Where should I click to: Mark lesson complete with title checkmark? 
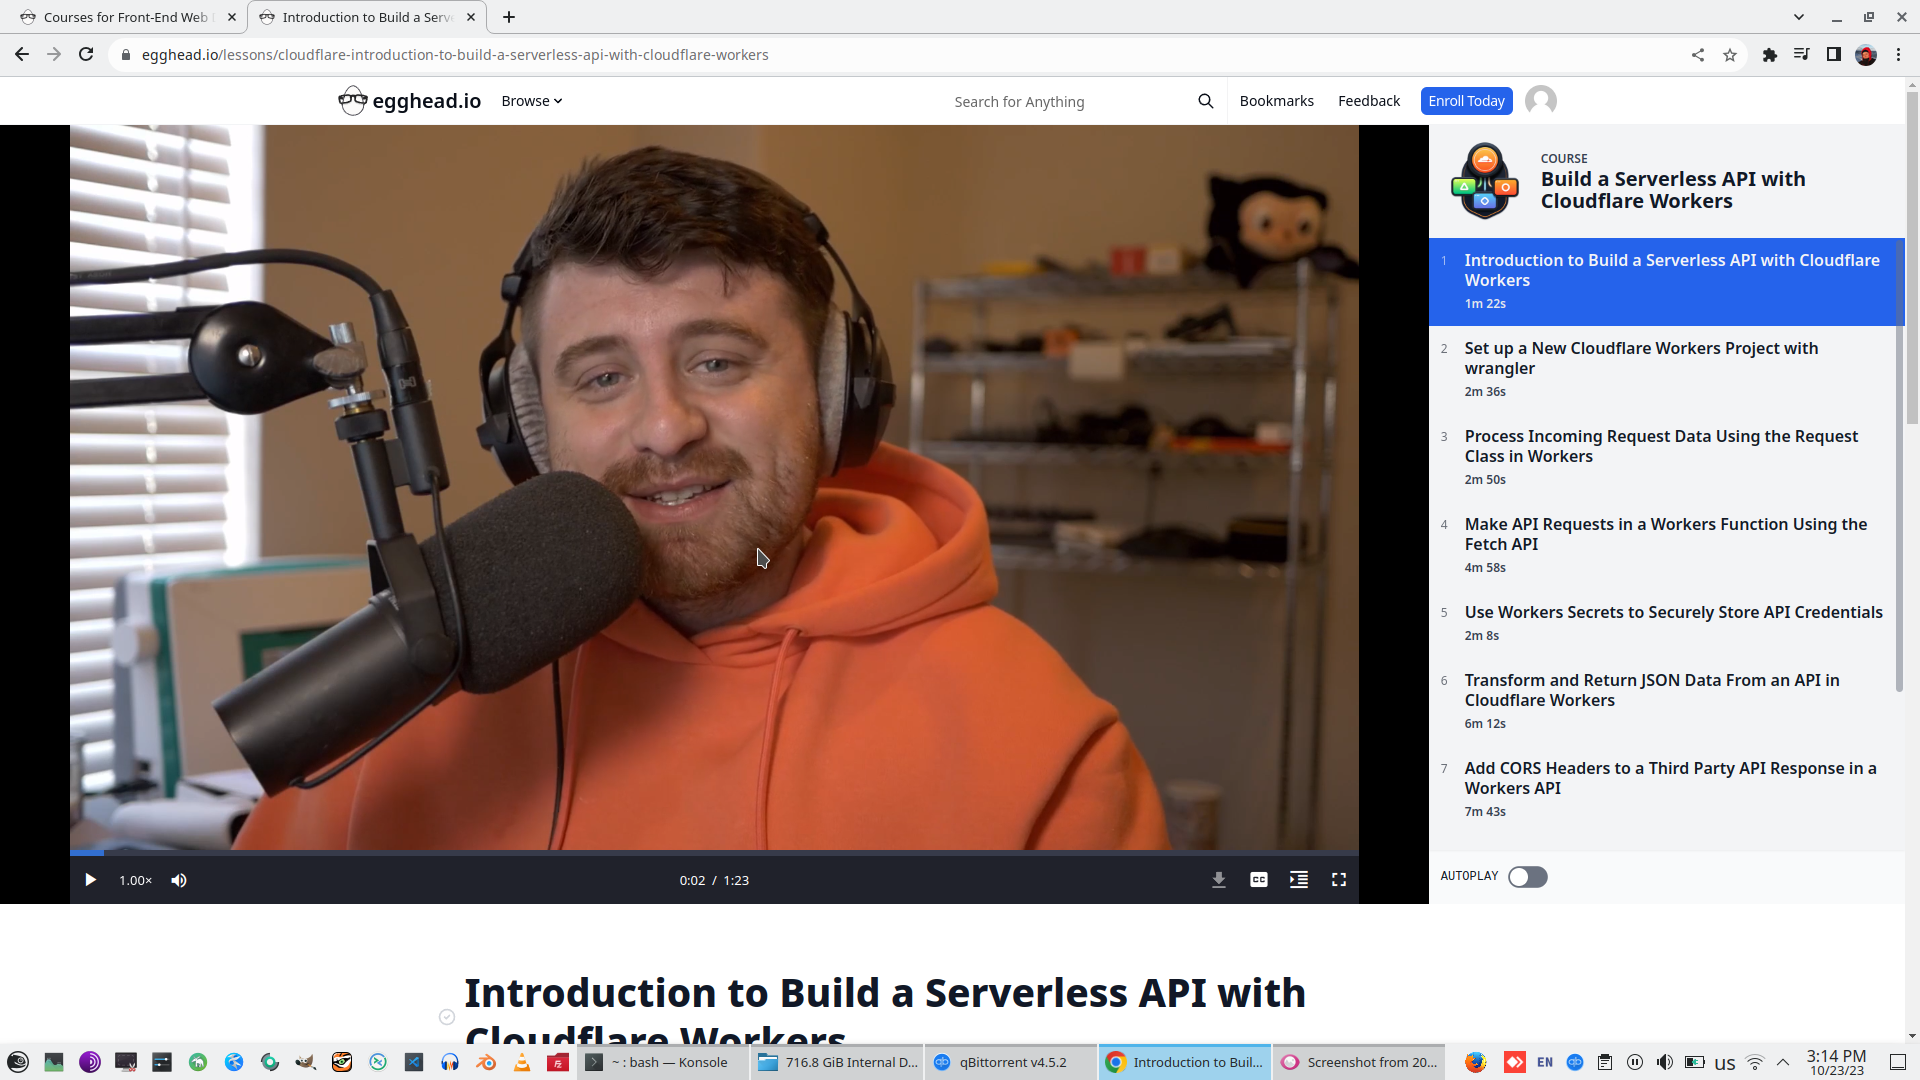[x=447, y=1017]
